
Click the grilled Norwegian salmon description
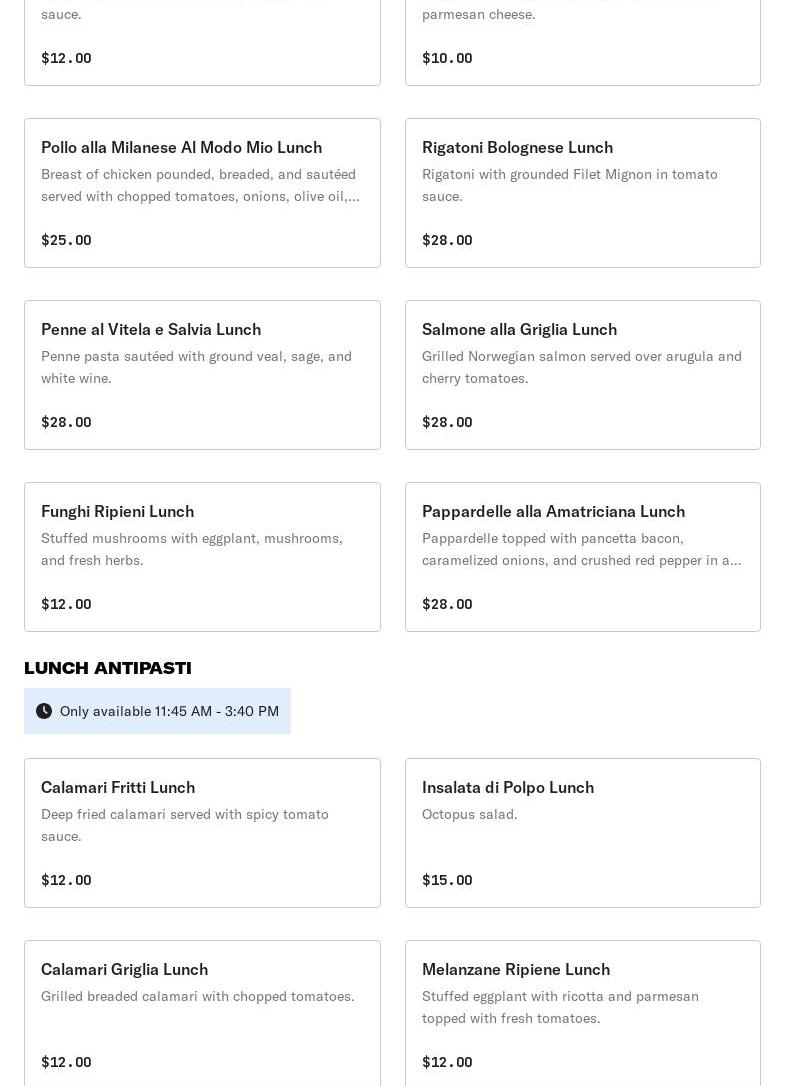(582, 367)
